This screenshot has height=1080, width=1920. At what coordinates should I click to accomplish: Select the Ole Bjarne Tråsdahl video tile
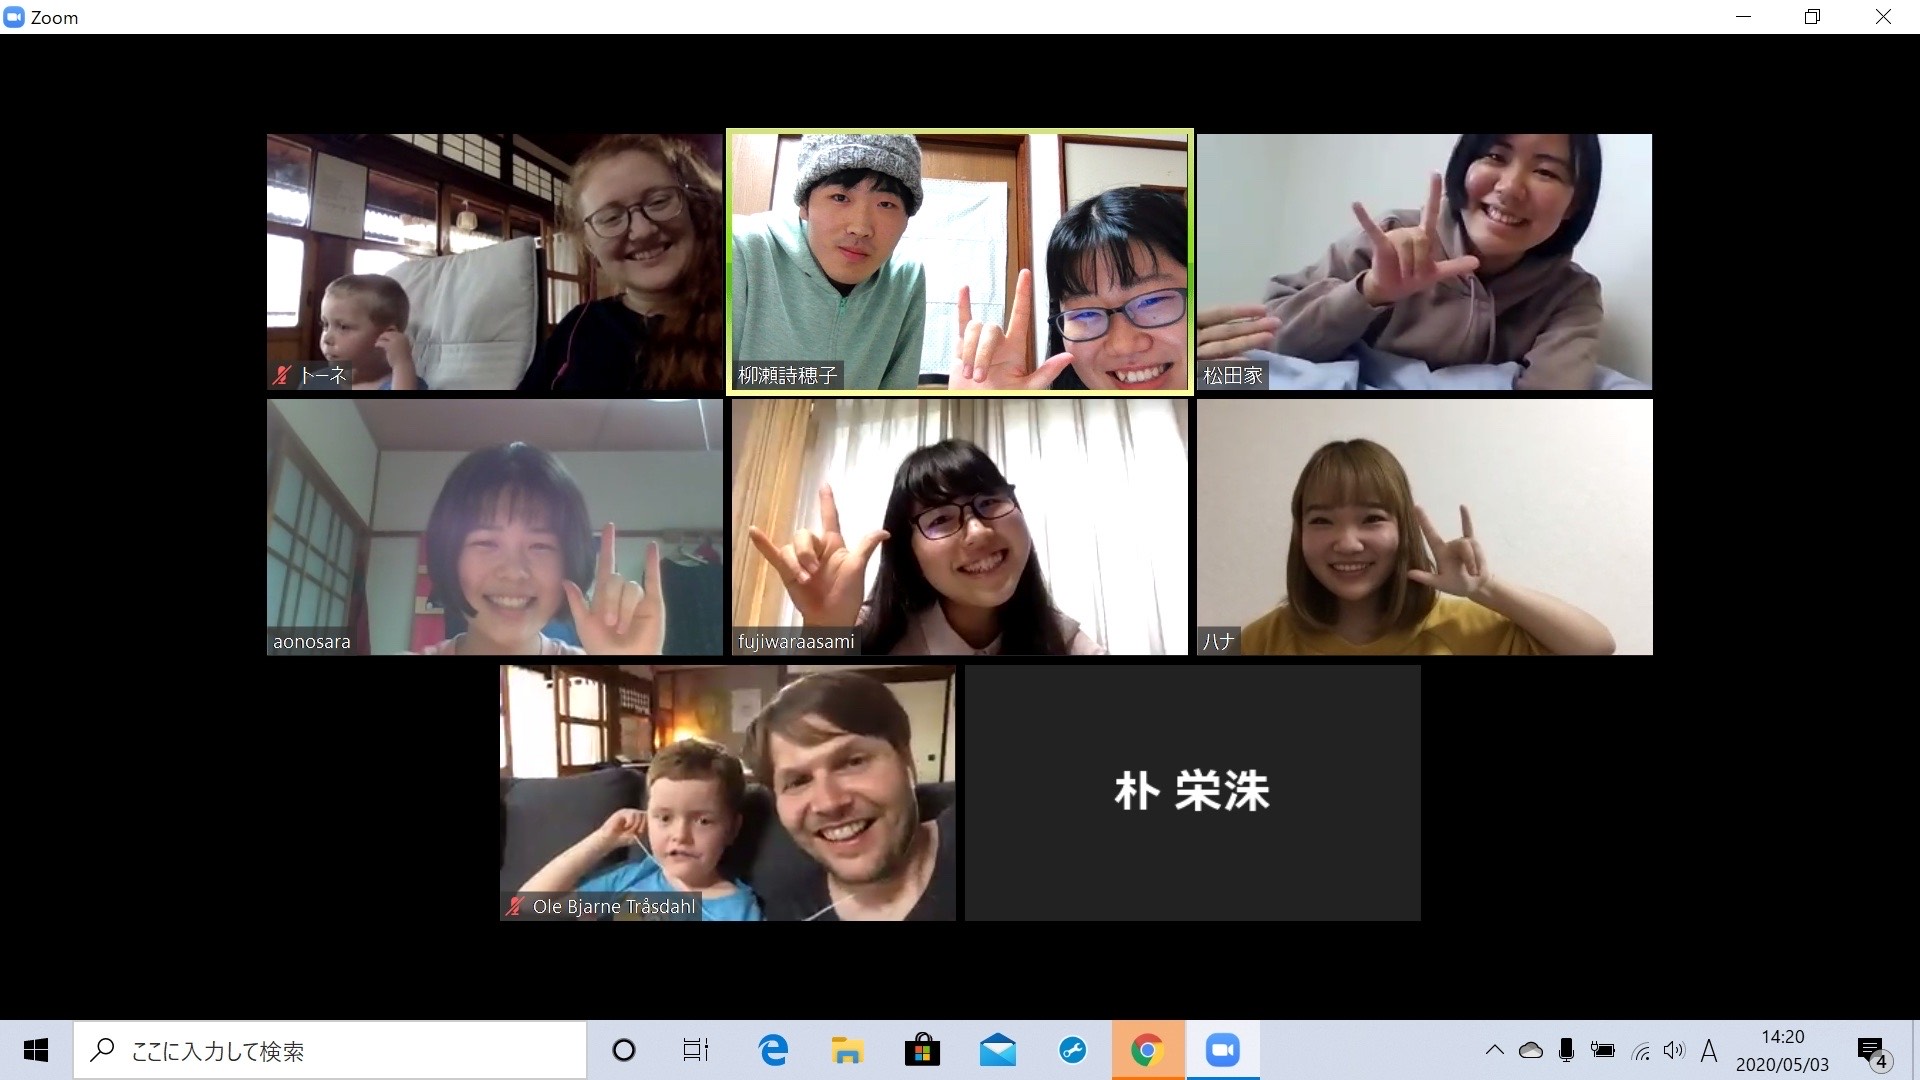click(x=727, y=792)
